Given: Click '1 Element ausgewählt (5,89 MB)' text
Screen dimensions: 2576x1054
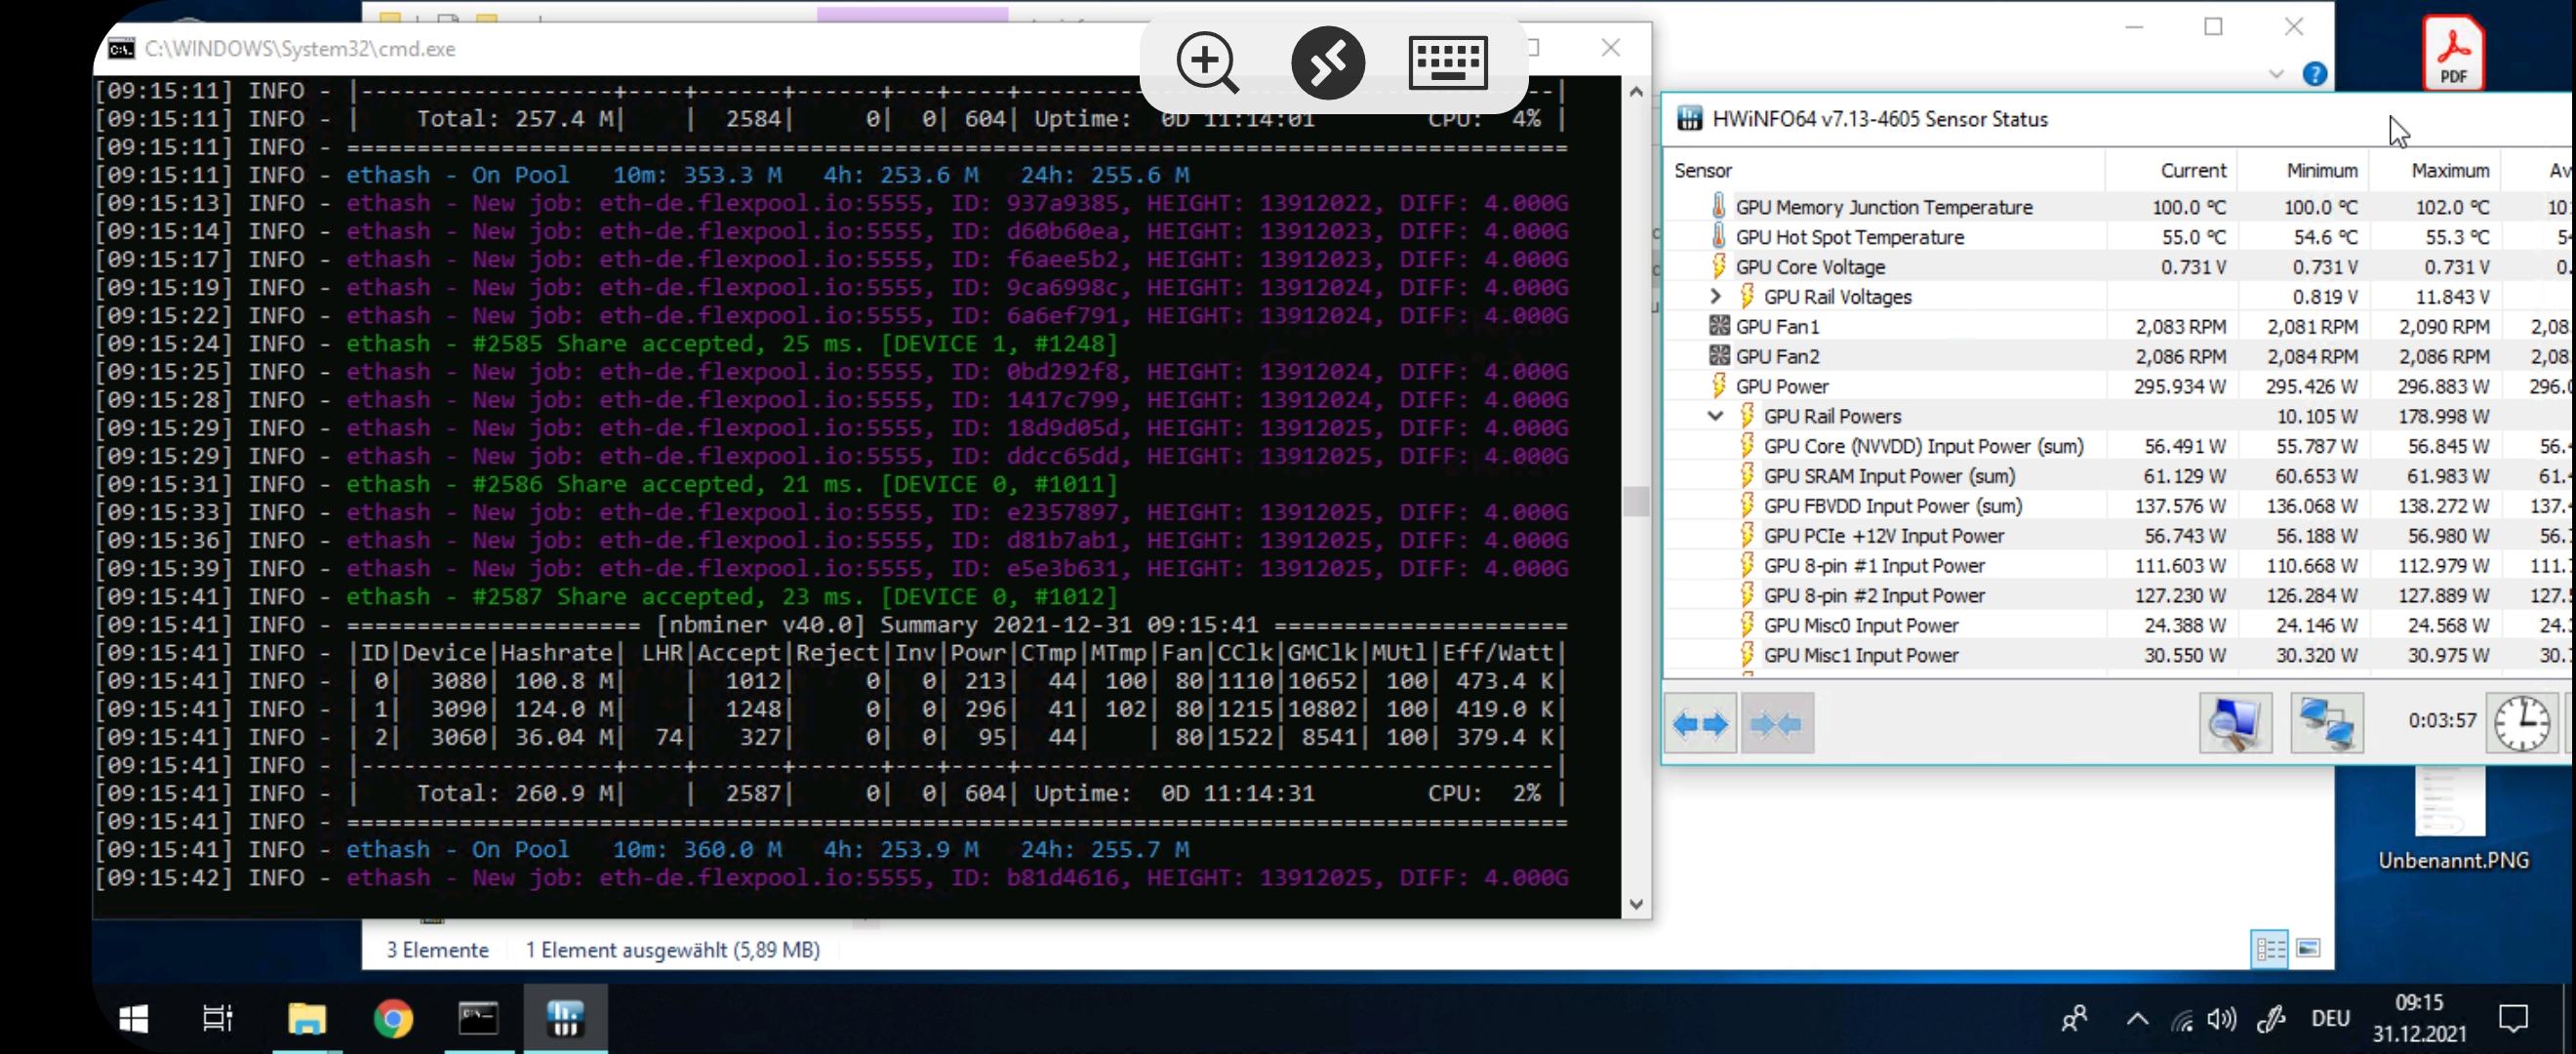Looking at the screenshot, I should 673,950.
